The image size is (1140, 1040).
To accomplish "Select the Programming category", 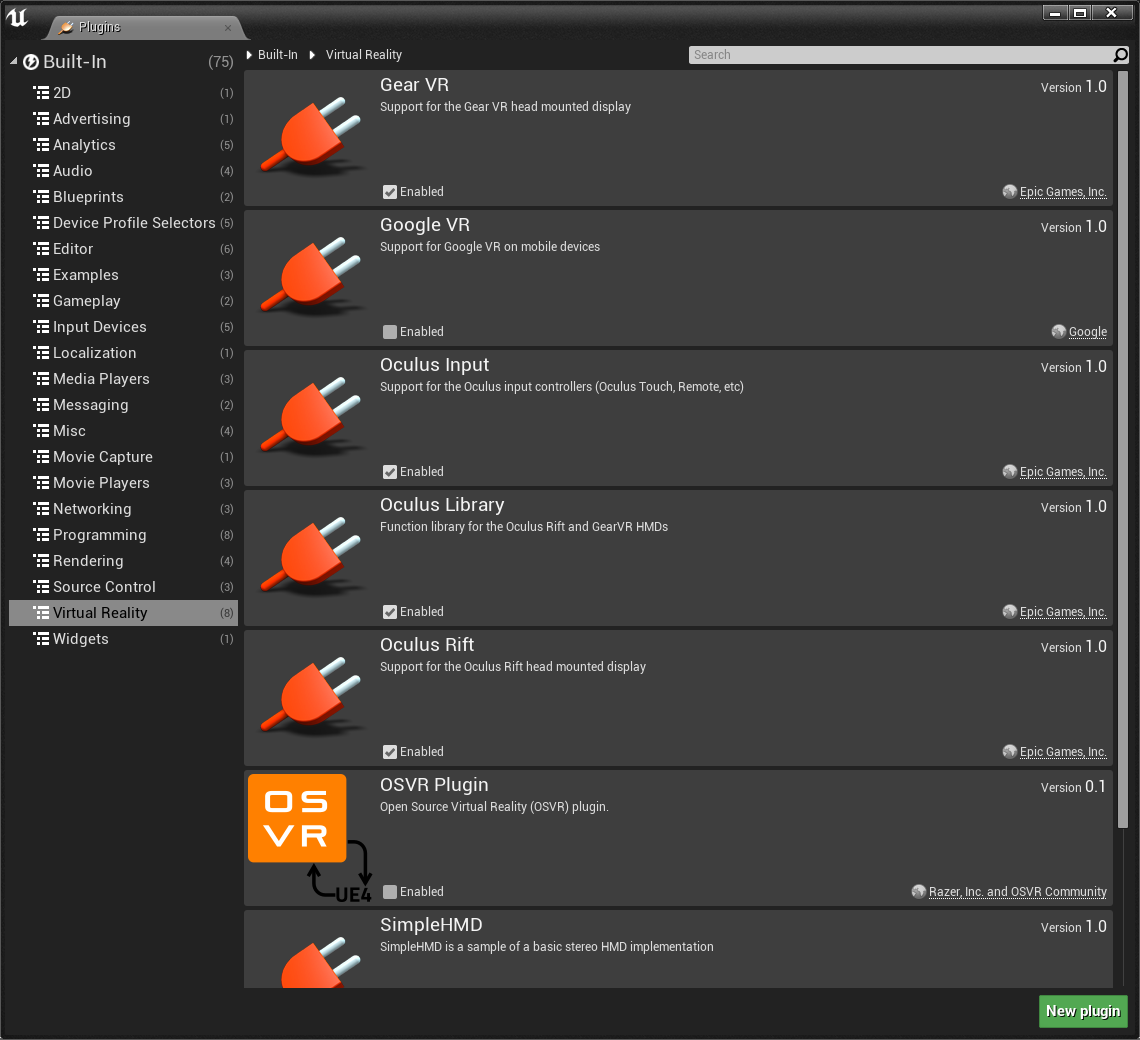I will tap(123, 535).
